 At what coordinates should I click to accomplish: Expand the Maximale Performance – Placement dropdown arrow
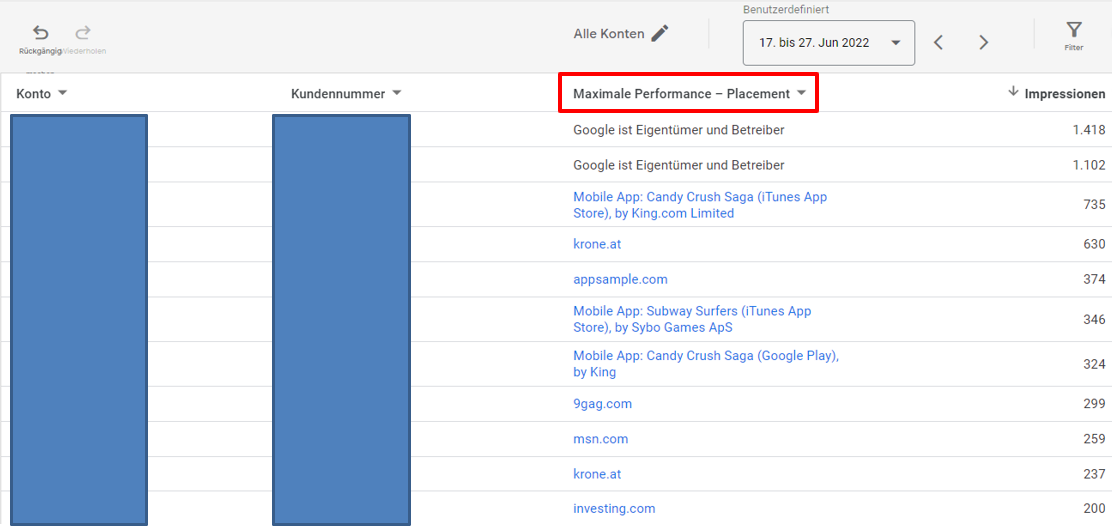801,93
